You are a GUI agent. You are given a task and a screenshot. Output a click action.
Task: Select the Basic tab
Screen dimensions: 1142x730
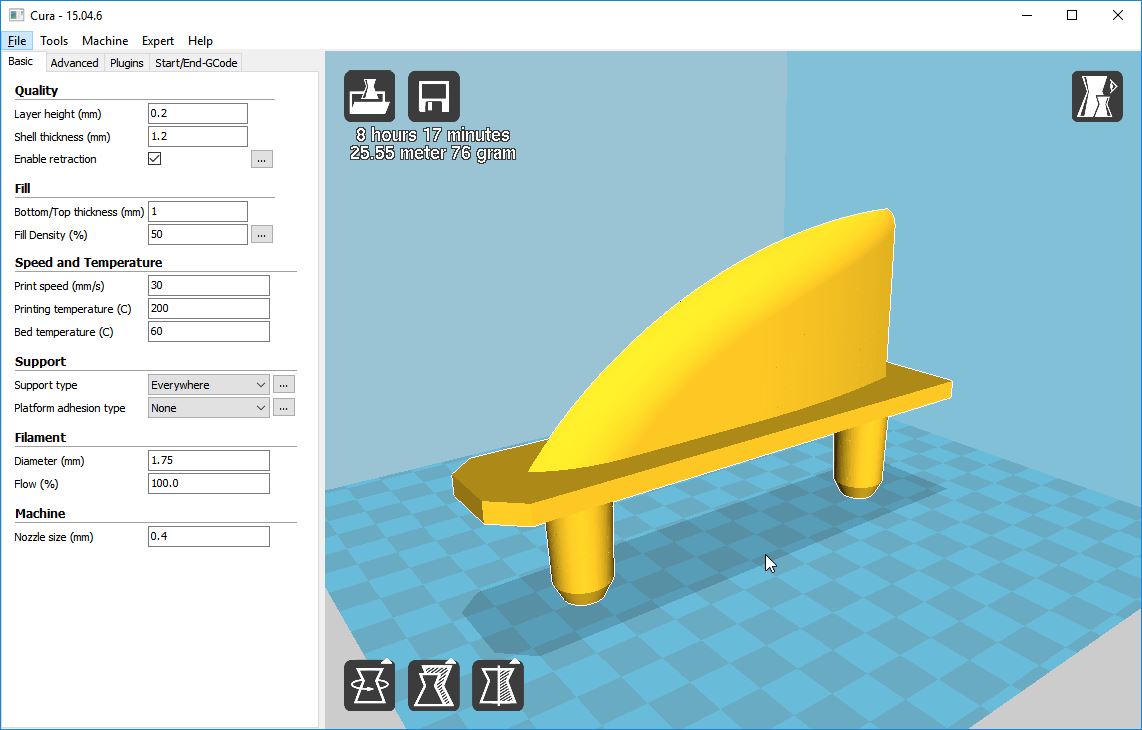[20, 61]
